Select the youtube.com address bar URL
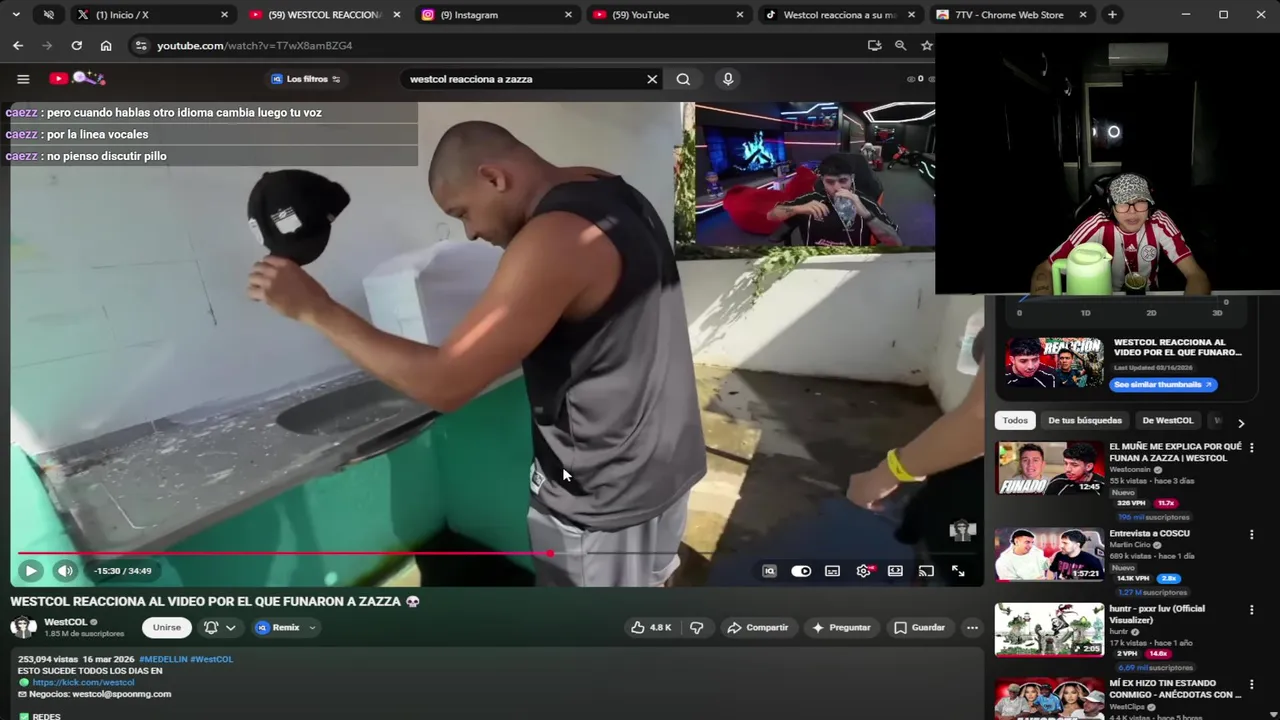The image size is (1280, 720). 254,45
